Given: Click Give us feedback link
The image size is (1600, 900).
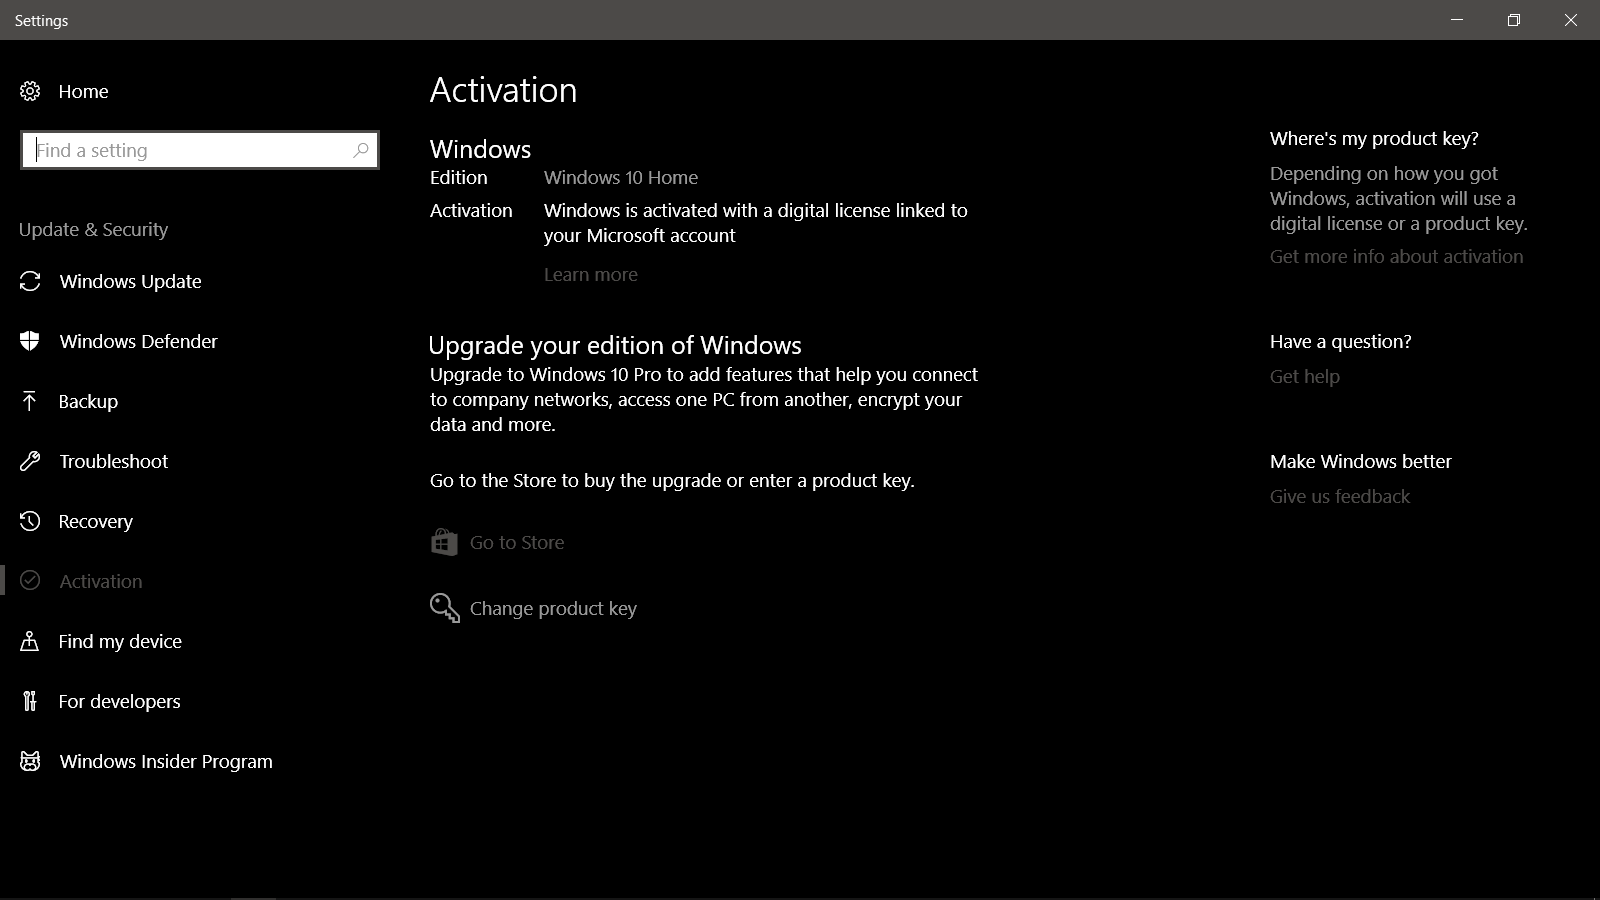Looking at the screenshot, I should tap(1339, 496).
